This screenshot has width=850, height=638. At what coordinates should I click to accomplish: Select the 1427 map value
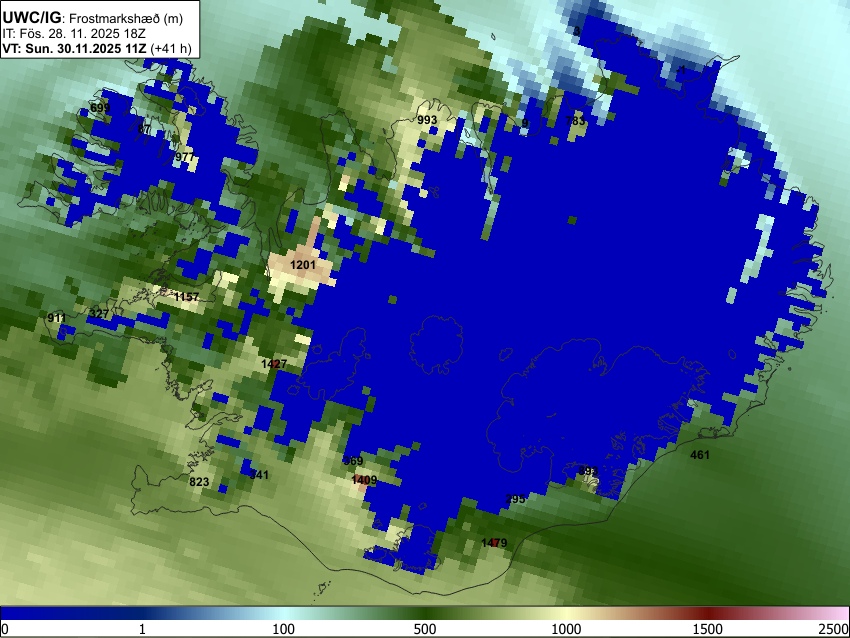pos(274,364)
